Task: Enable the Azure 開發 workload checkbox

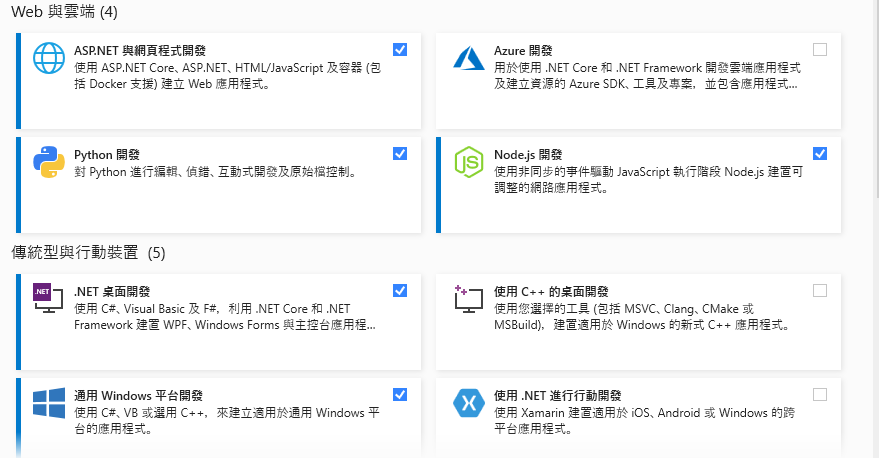Action: tap(820, 49)
